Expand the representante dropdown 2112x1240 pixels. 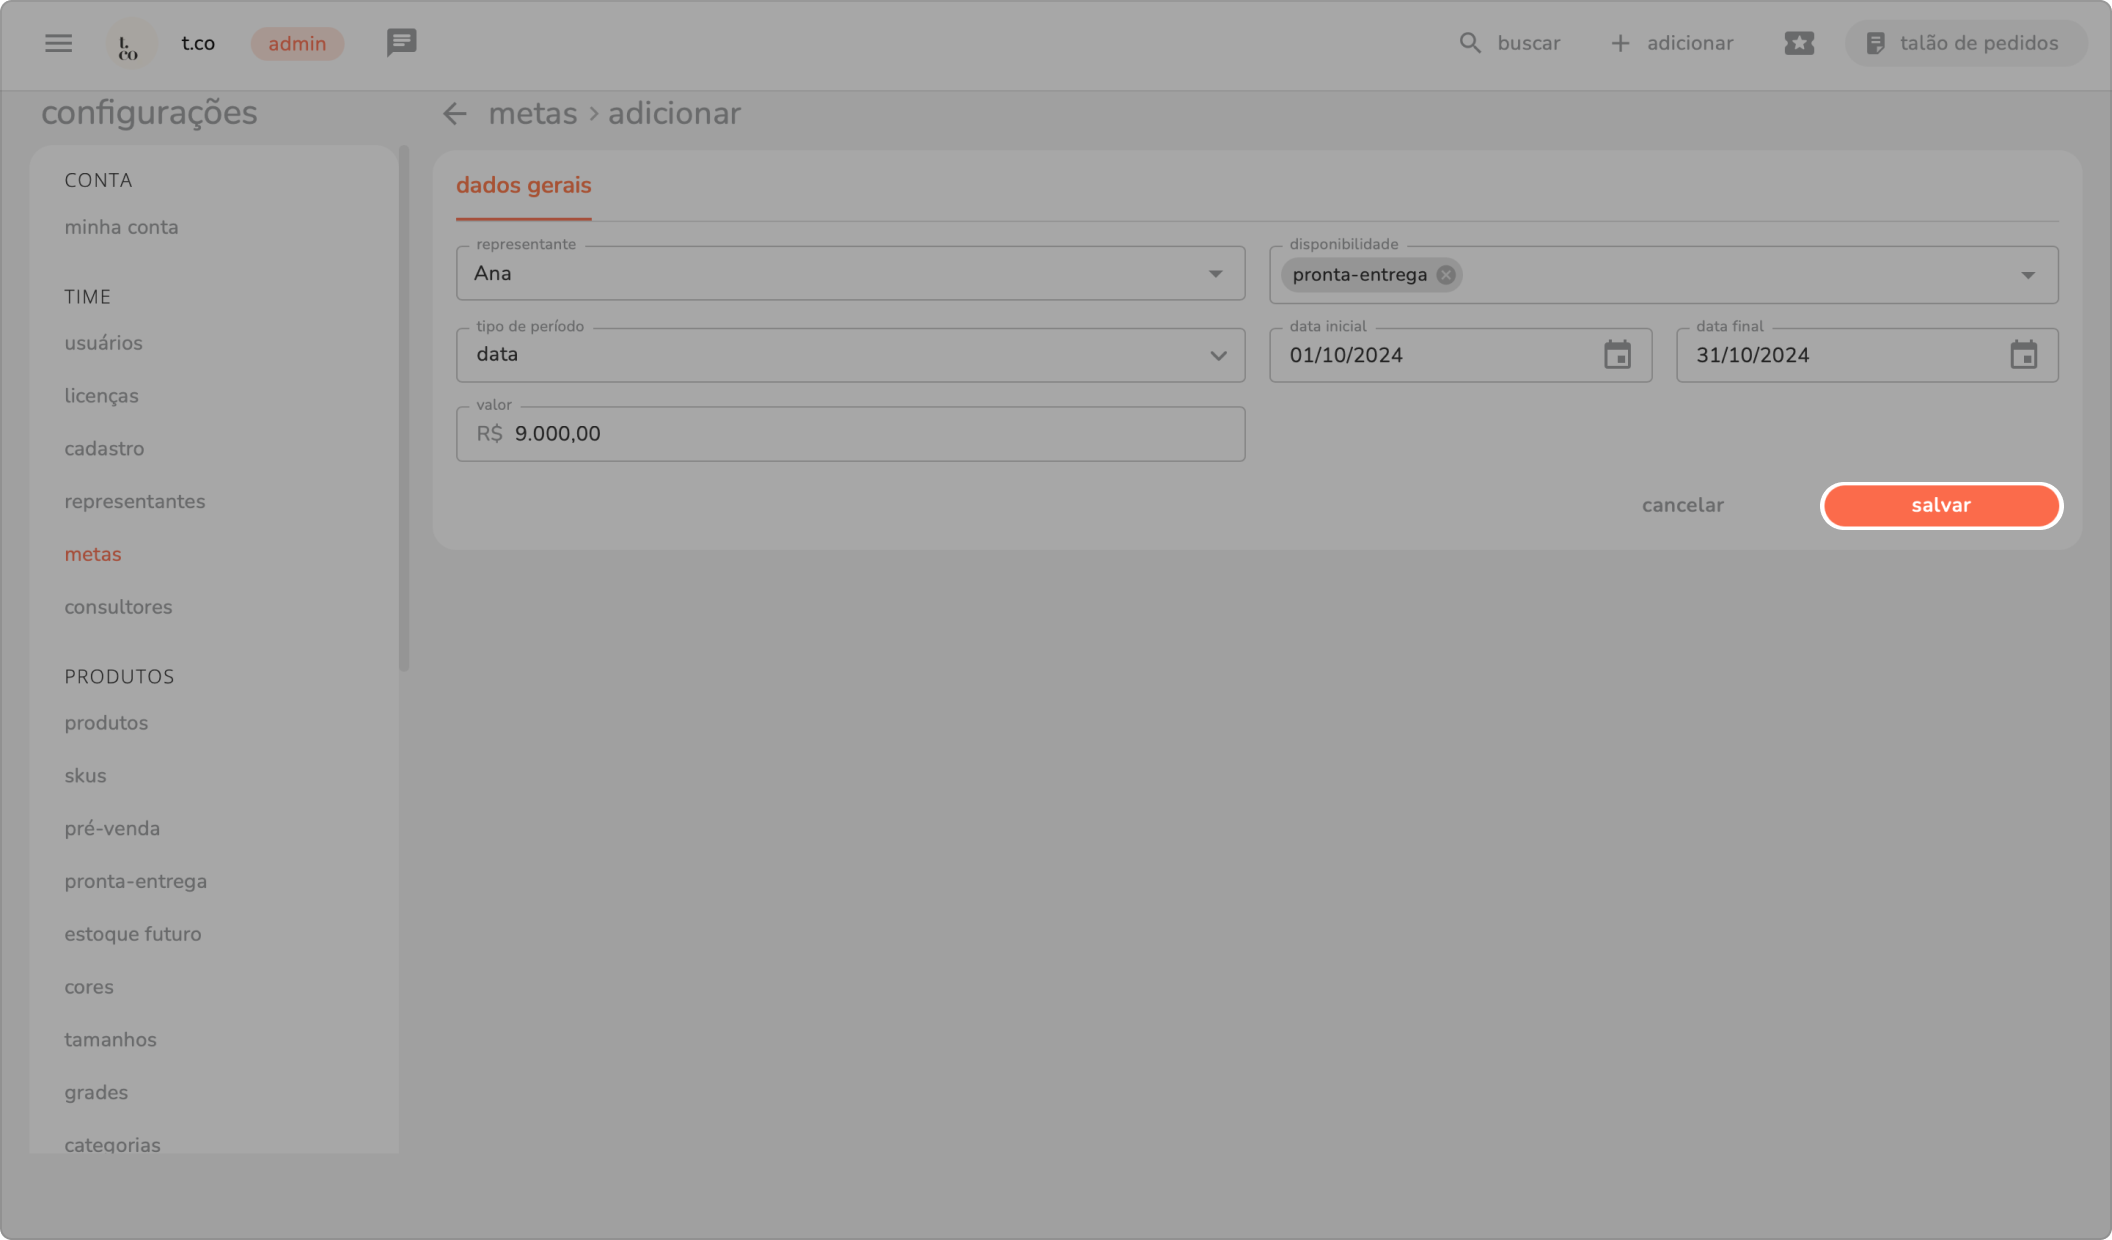coord(1215,274)
